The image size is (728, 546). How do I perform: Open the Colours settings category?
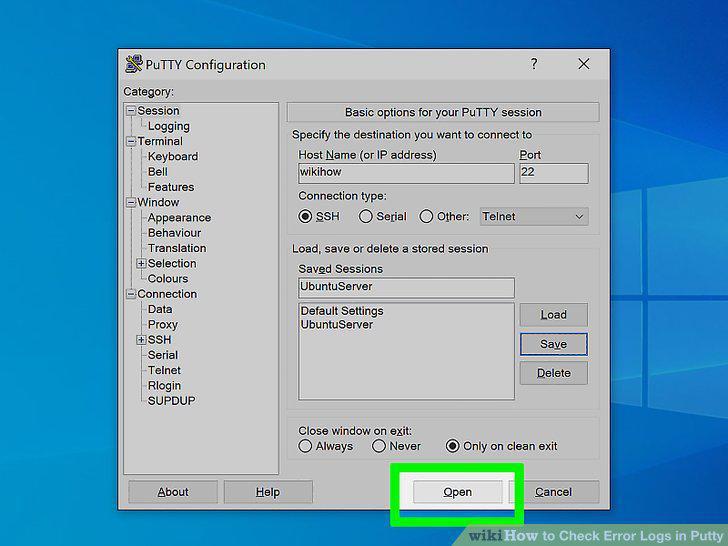168,279
